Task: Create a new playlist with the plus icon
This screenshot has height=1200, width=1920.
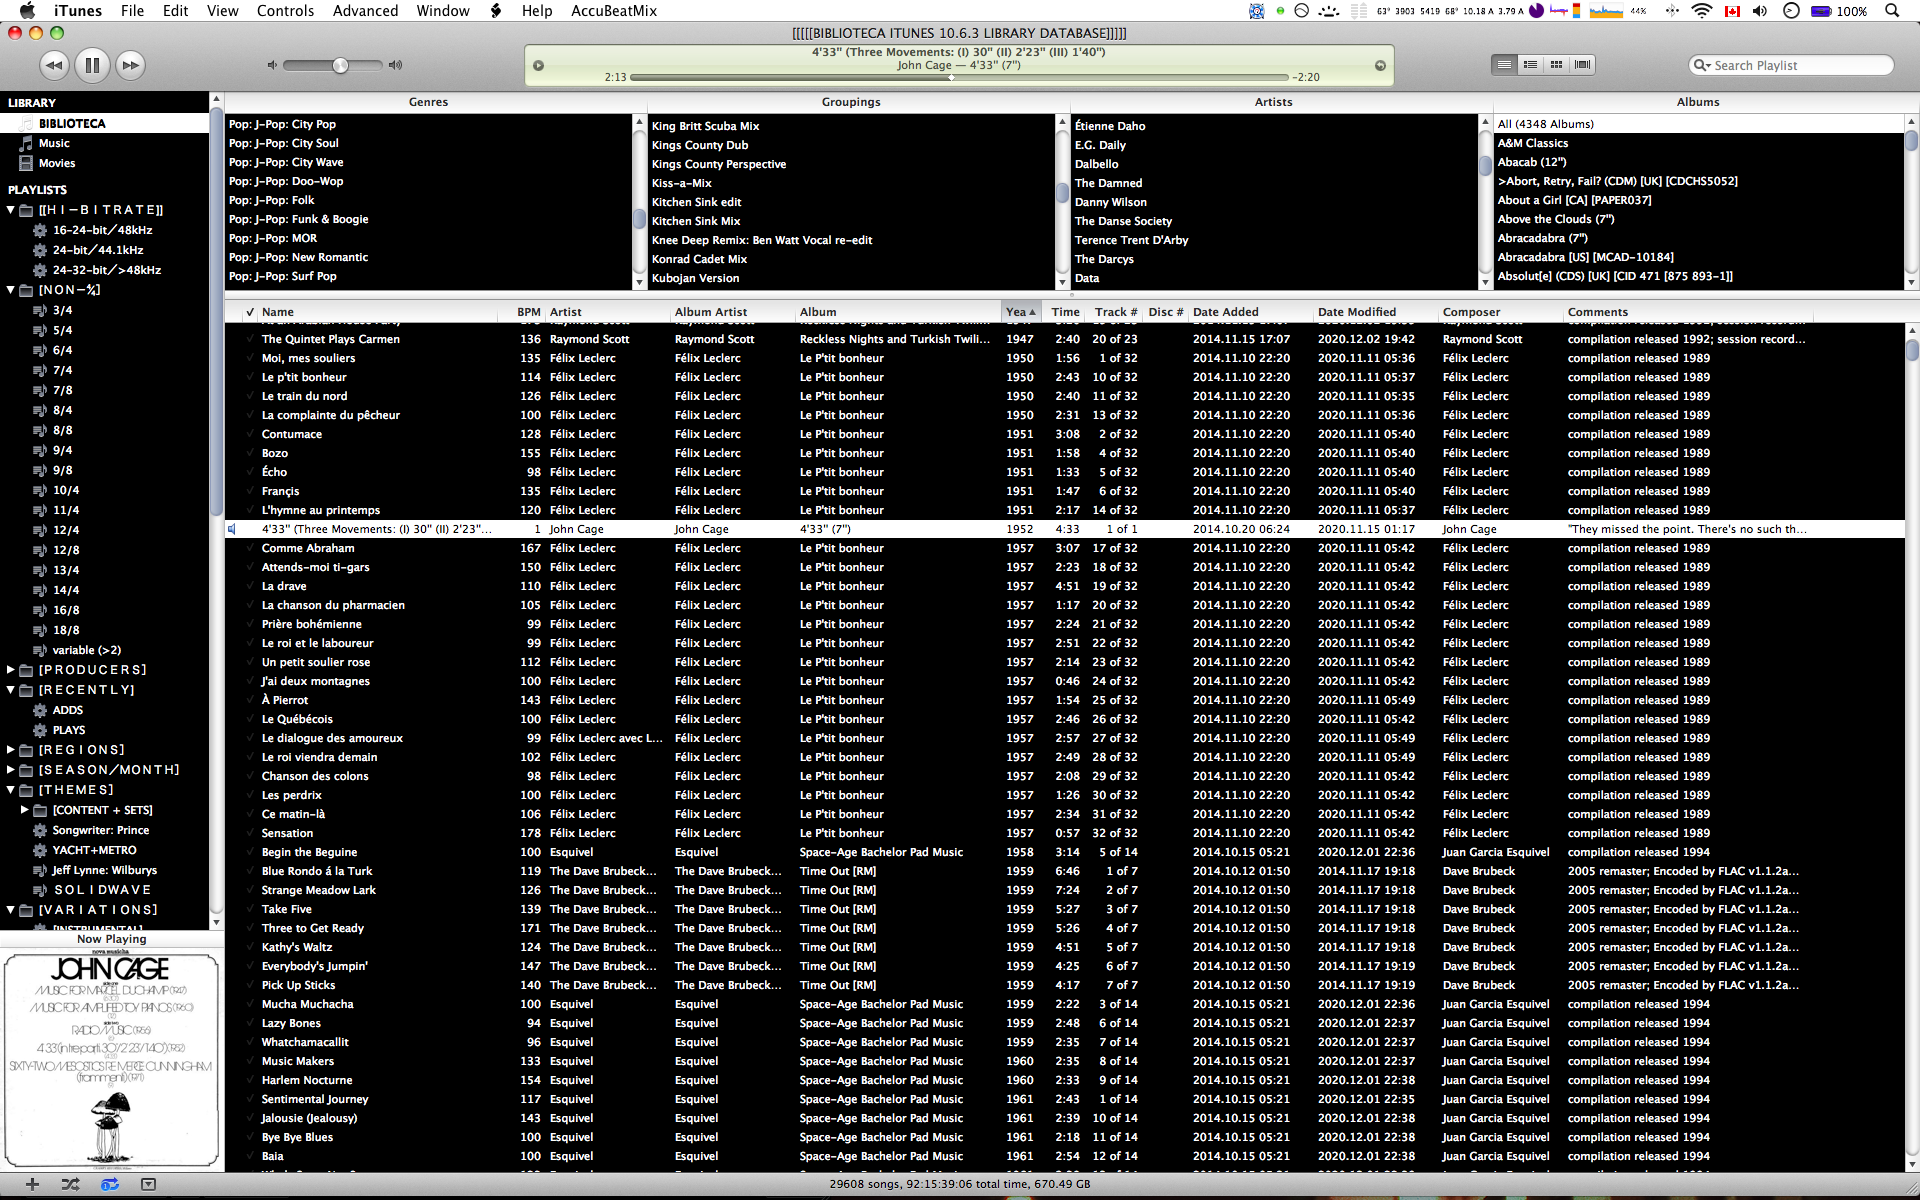Action: (33, 1184)
